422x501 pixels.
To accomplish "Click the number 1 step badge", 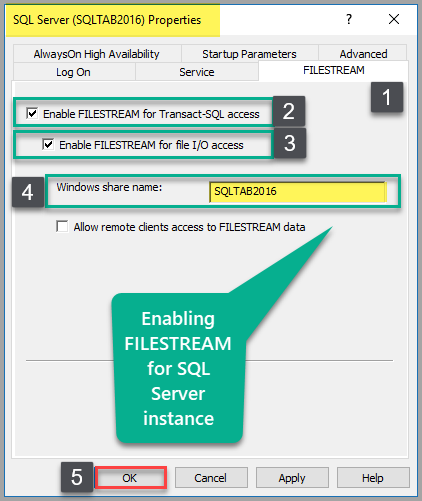I will click(x=387, y=97).
